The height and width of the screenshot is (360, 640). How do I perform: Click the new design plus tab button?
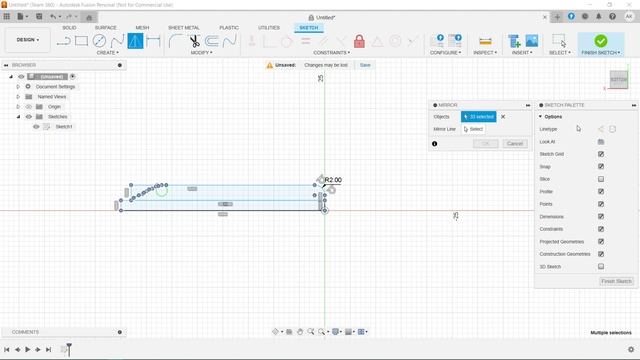[557, 17]
